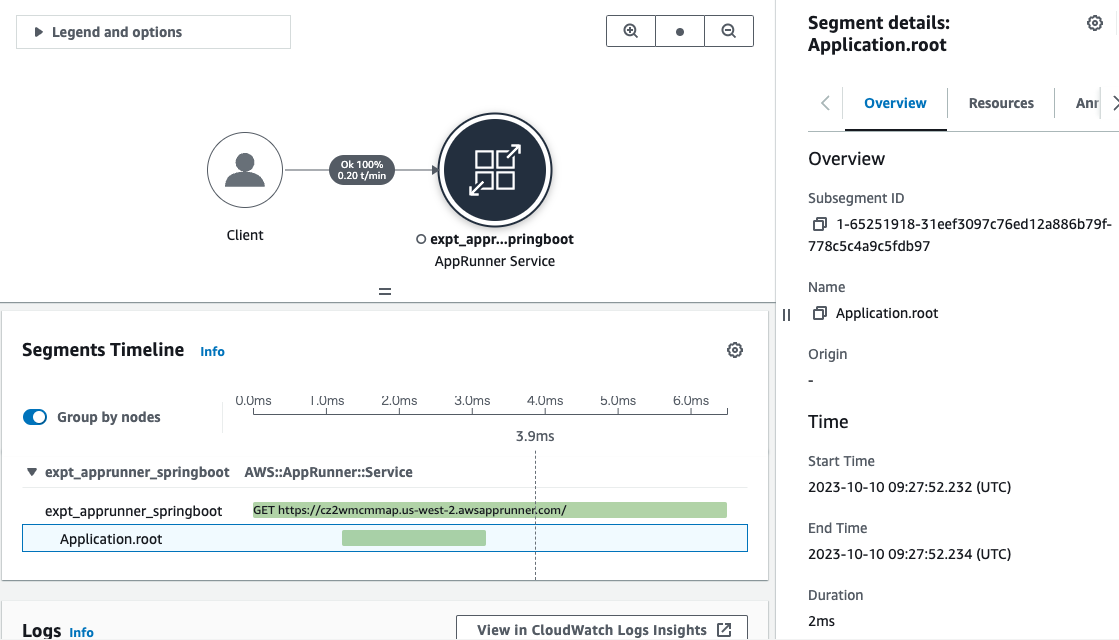The image size is (1119, 640).
Task: Switch to the Overview tab
Action: click(895, 103)
